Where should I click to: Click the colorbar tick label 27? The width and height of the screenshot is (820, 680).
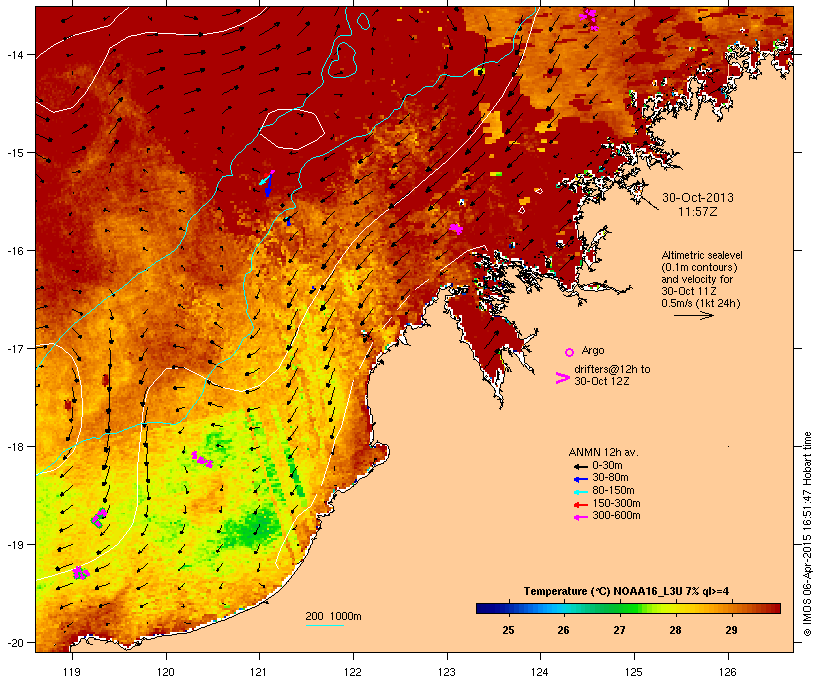[x=619, y=630]
